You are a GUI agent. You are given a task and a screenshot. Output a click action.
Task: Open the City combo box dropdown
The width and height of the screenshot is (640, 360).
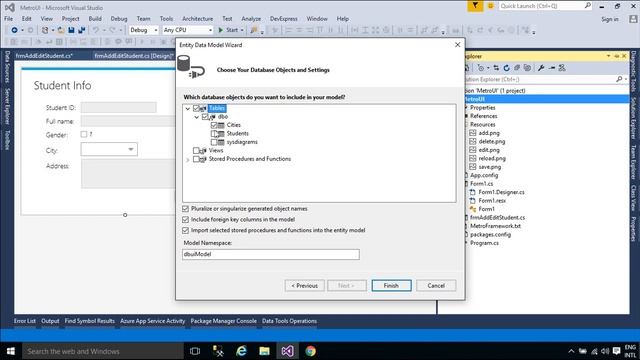pyautogui.click(x=131, y=149)
